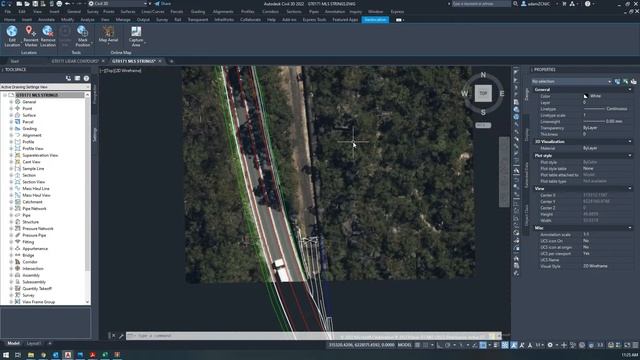
Task: Click the status bar customization menu icon
Action: 635,345
